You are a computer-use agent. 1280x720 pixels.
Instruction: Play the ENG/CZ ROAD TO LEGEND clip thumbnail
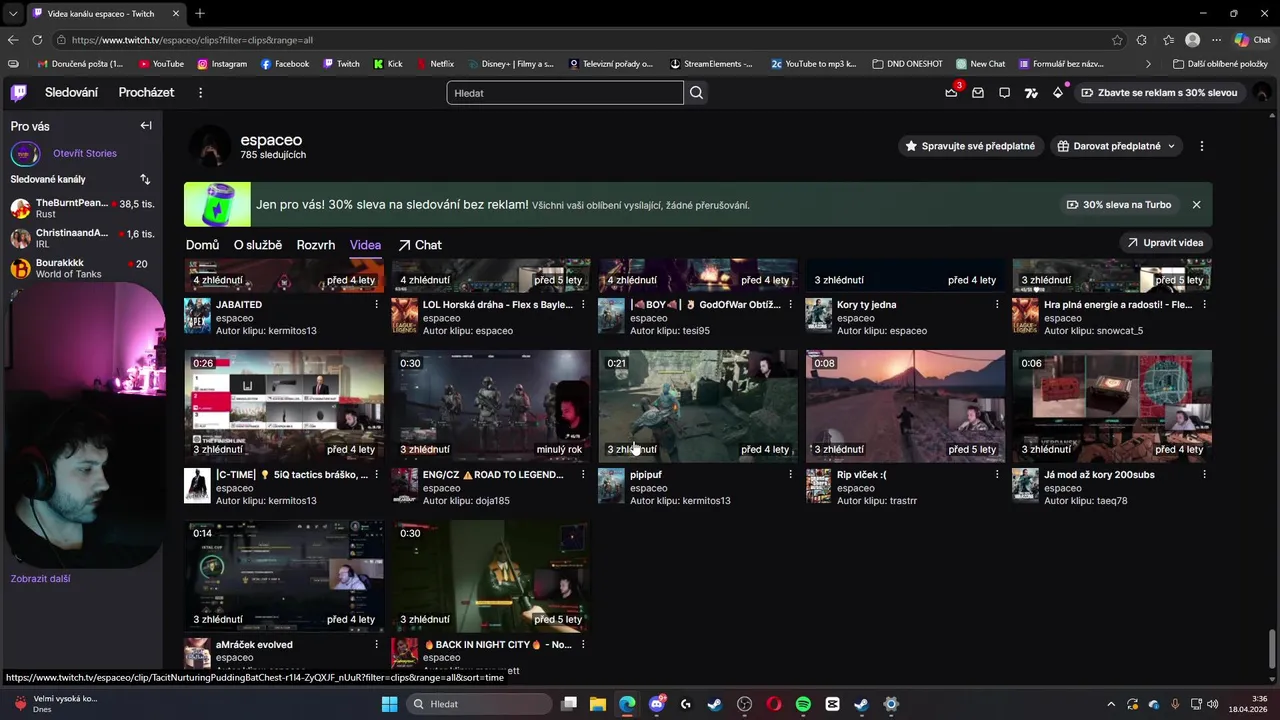click(x=491, y=405)
